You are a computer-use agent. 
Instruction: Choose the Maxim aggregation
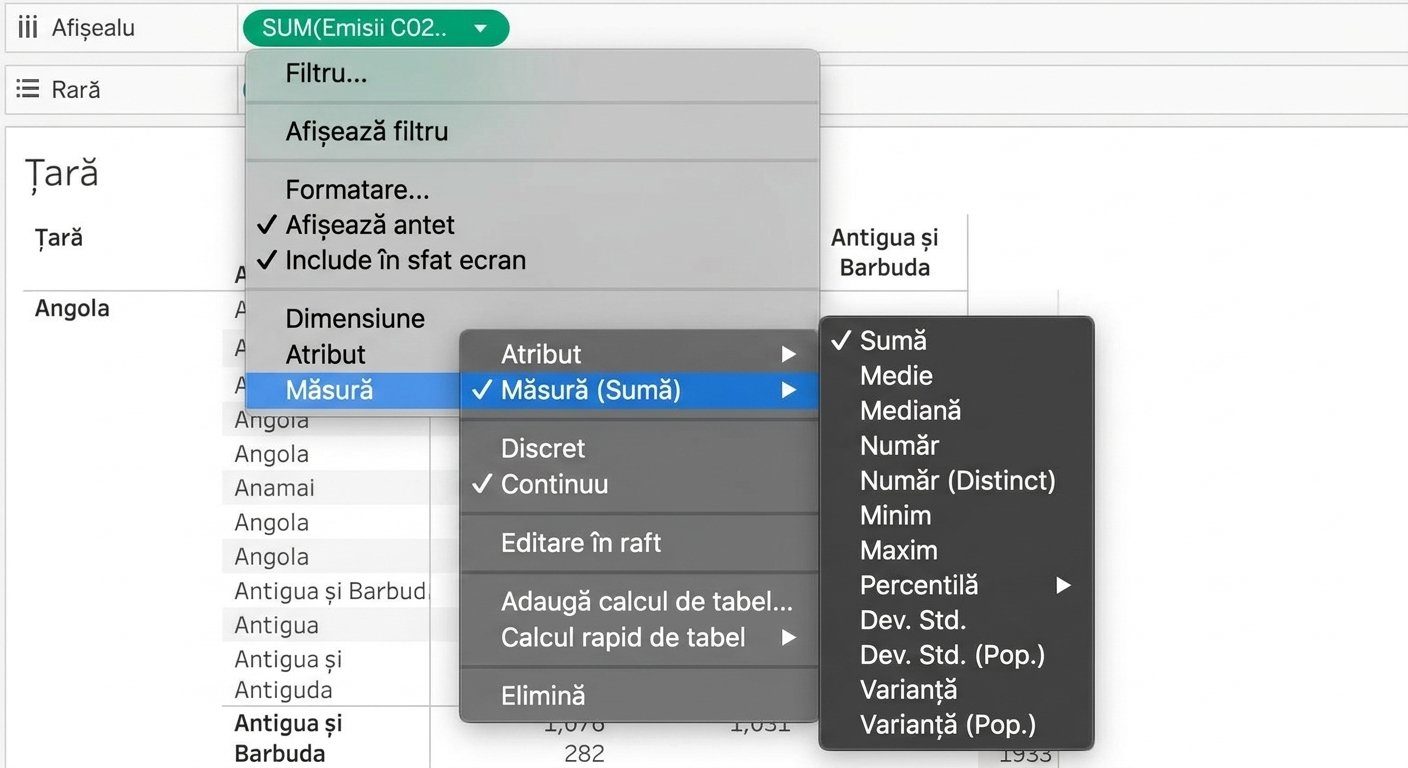coord(956,551)
